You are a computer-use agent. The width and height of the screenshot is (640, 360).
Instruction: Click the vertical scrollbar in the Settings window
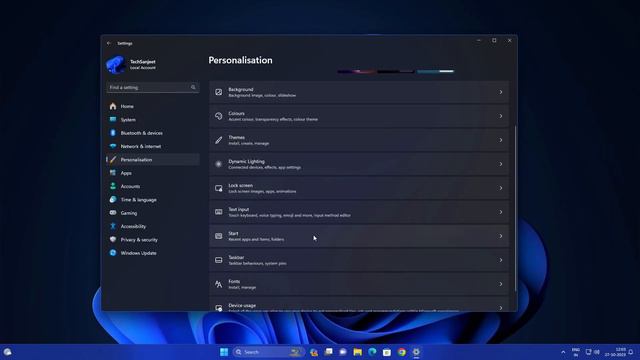pyautogui.click(x=515, y=208)
